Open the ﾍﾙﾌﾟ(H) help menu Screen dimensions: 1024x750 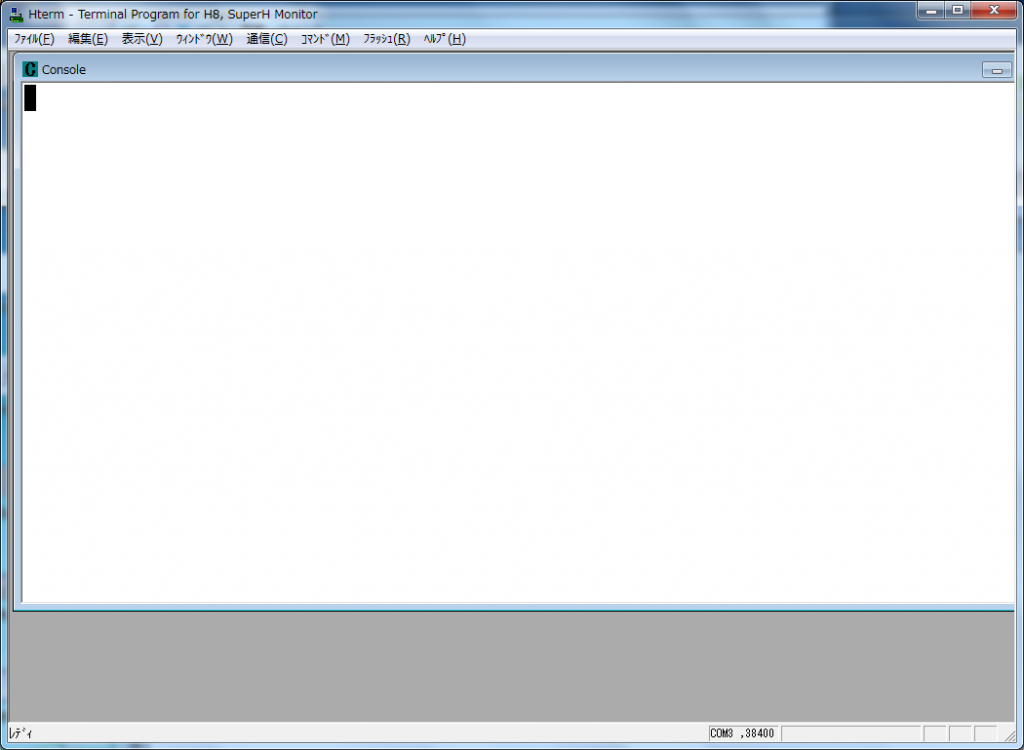[x=444, y=39]
